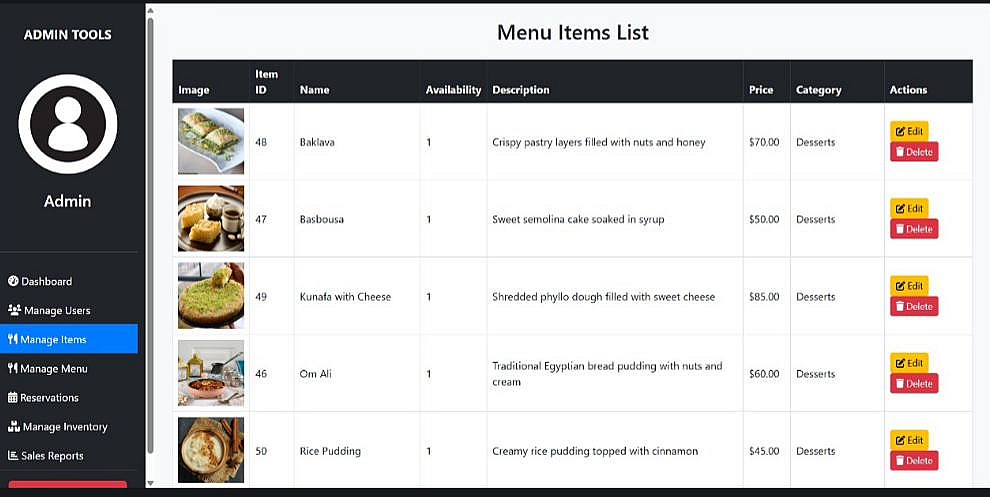Click the red button below Sales Reports
The height and width of the screenshot is (497, 990).
pos(67,487)
